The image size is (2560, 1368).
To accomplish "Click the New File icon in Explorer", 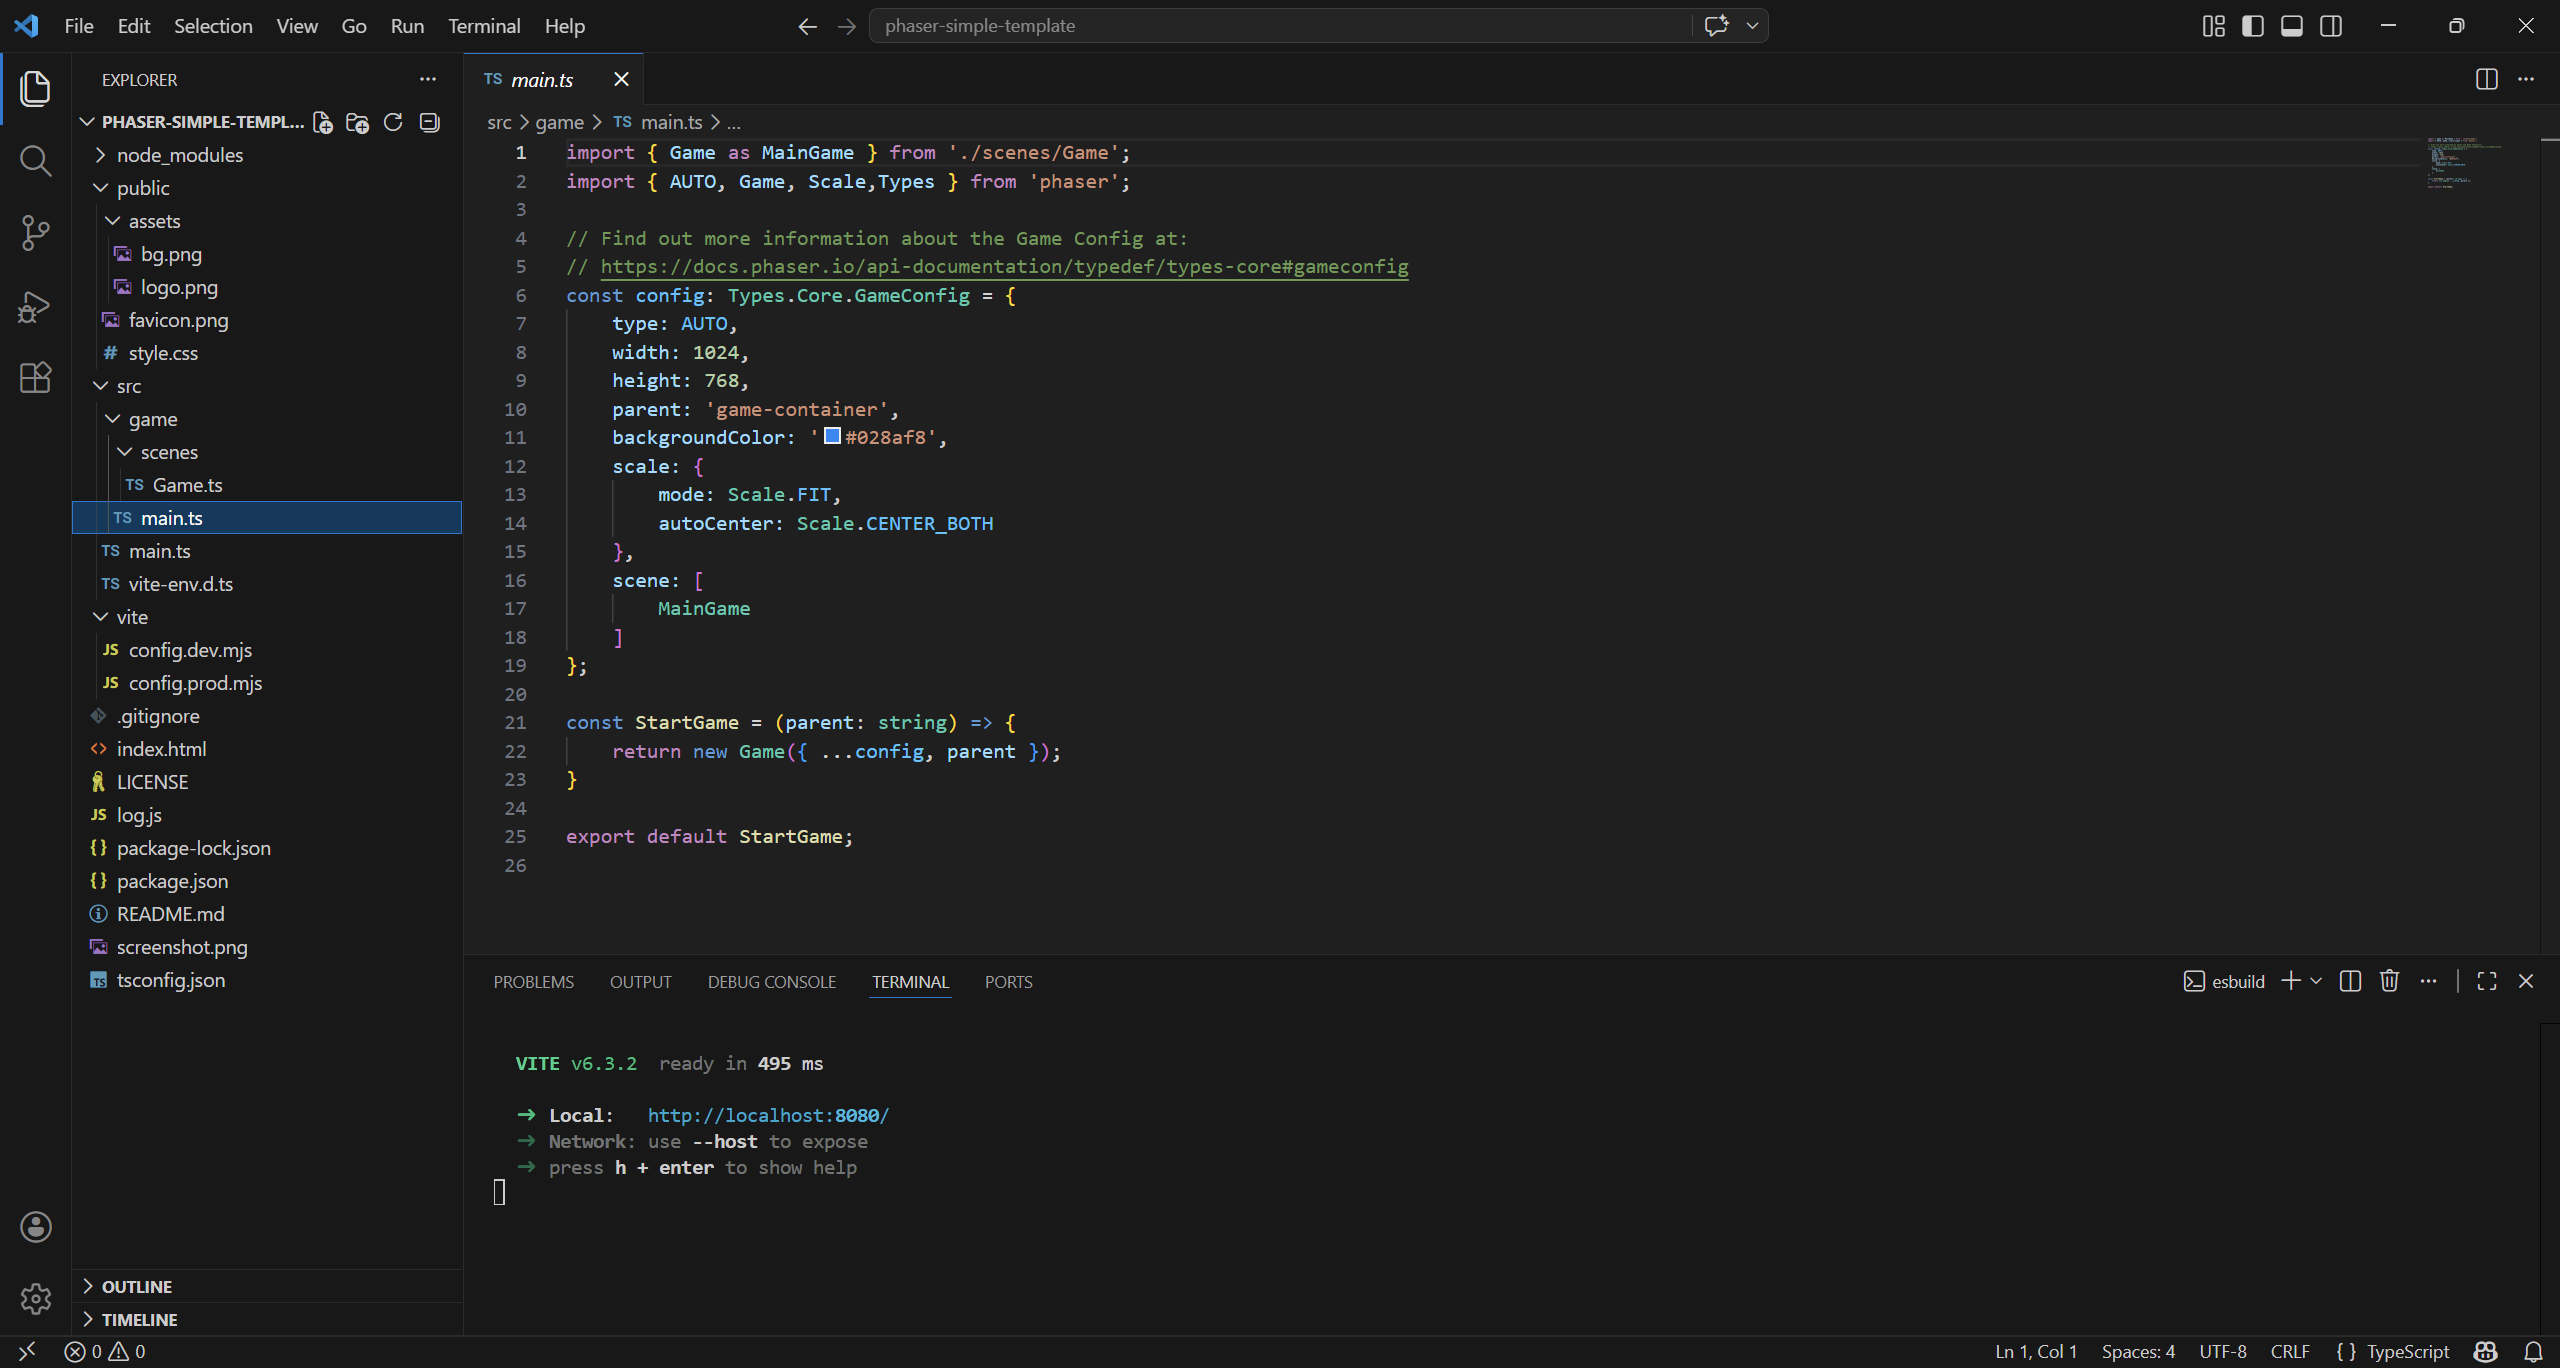I will pos(322,122).
